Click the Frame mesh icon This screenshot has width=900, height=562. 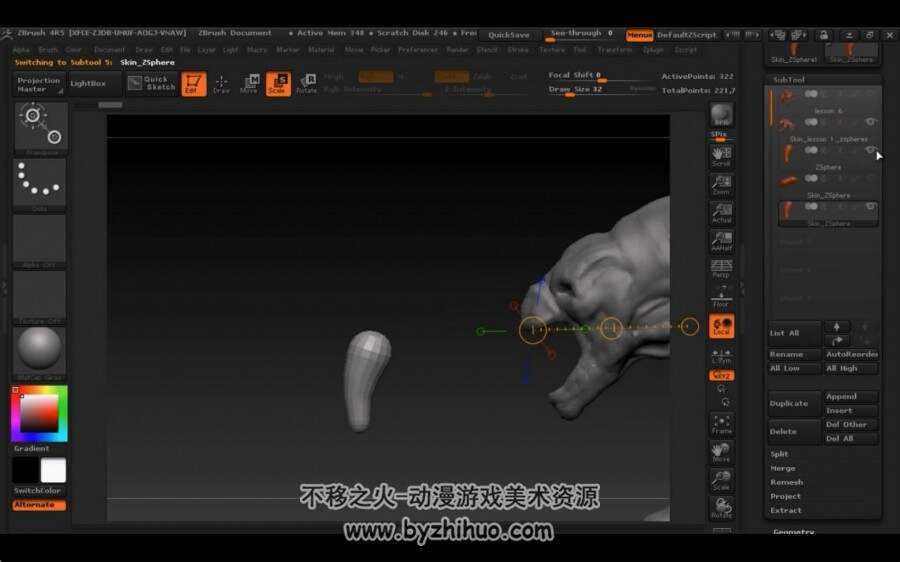721,424
